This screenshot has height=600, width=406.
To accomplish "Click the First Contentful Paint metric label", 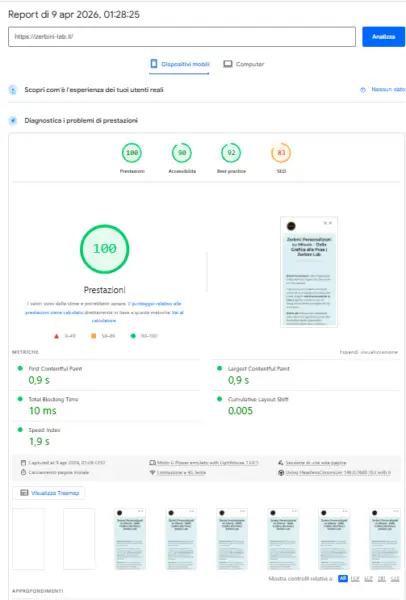I will coord(55,368).
